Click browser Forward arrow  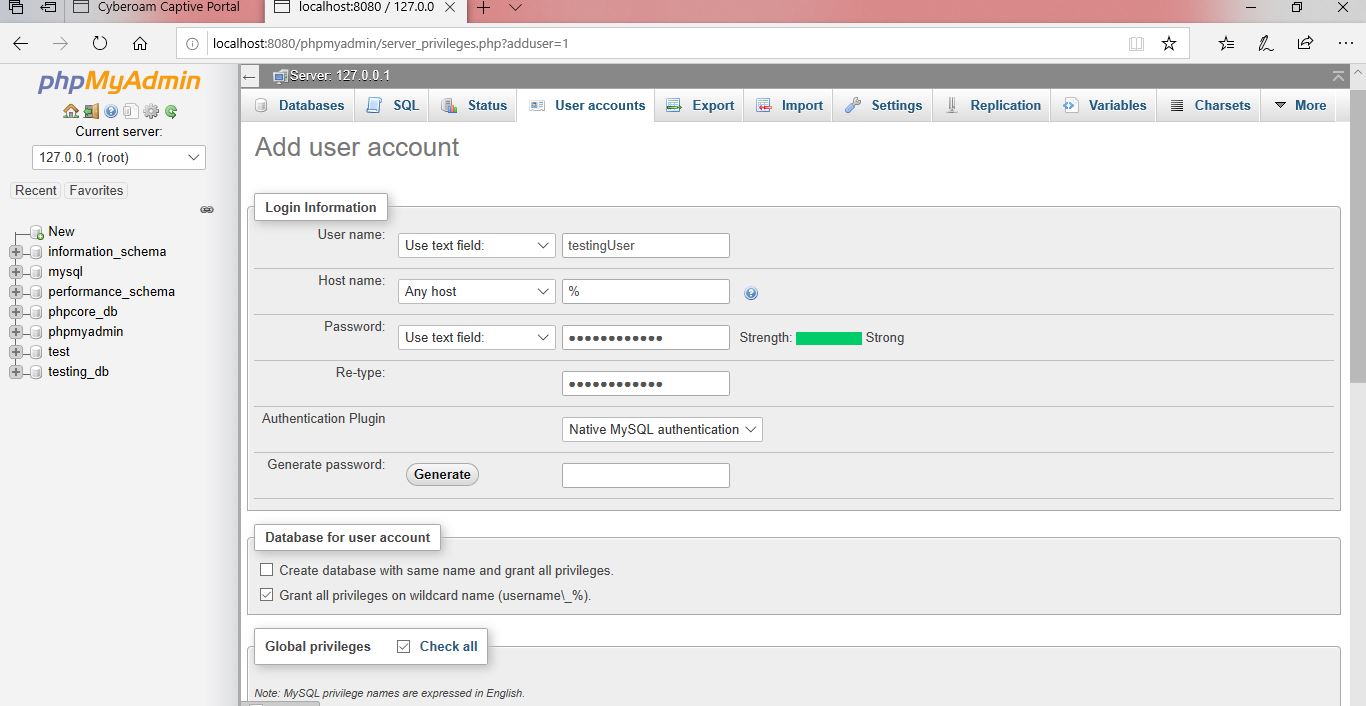pos(61,43)
